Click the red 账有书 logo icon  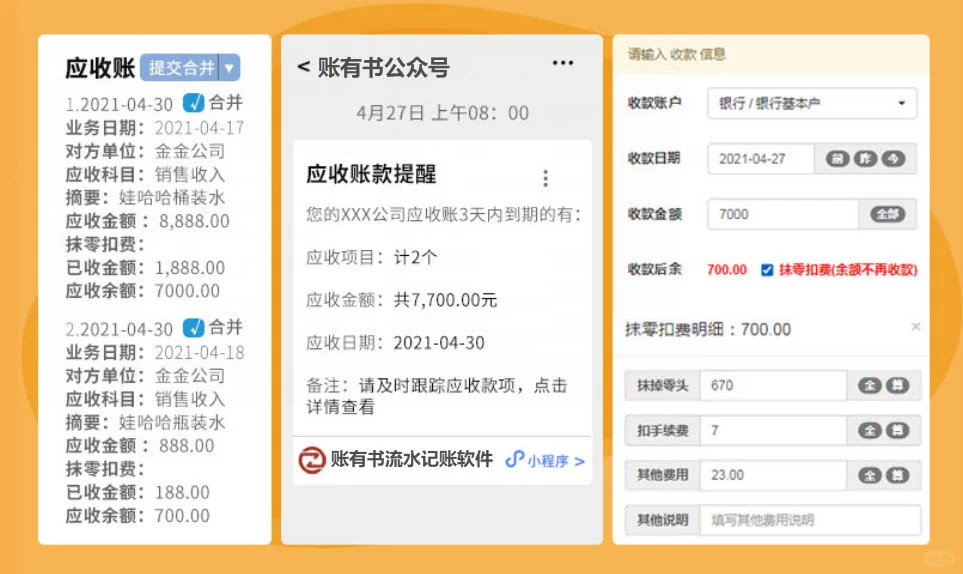312,460
